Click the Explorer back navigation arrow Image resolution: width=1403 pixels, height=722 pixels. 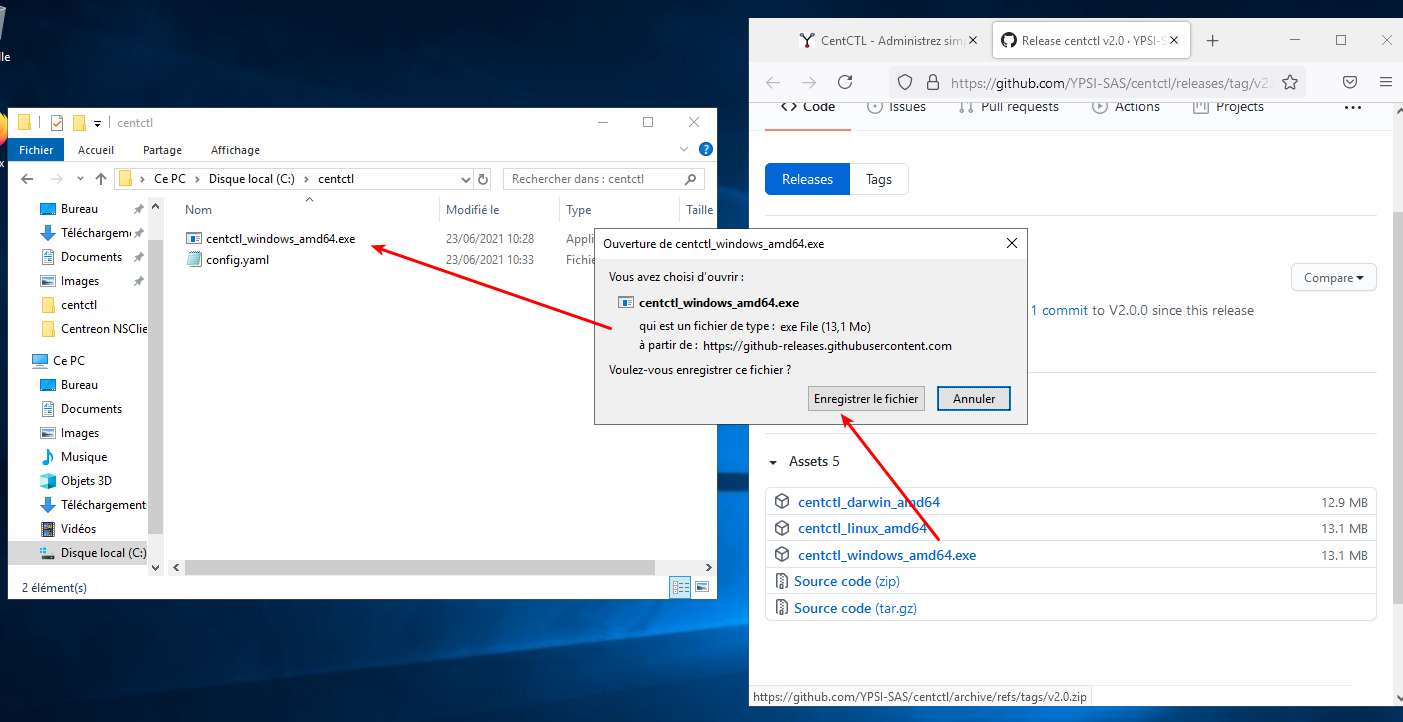[27, 179]
